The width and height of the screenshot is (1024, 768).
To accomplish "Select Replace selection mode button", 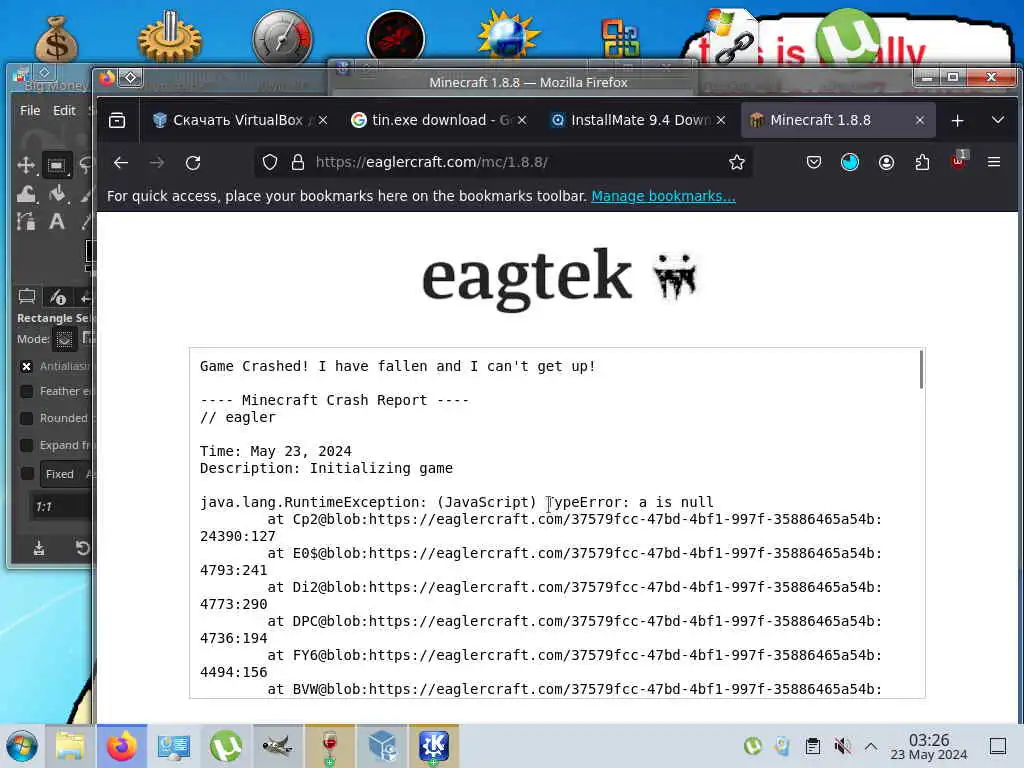I will click(x=64, y=339).
